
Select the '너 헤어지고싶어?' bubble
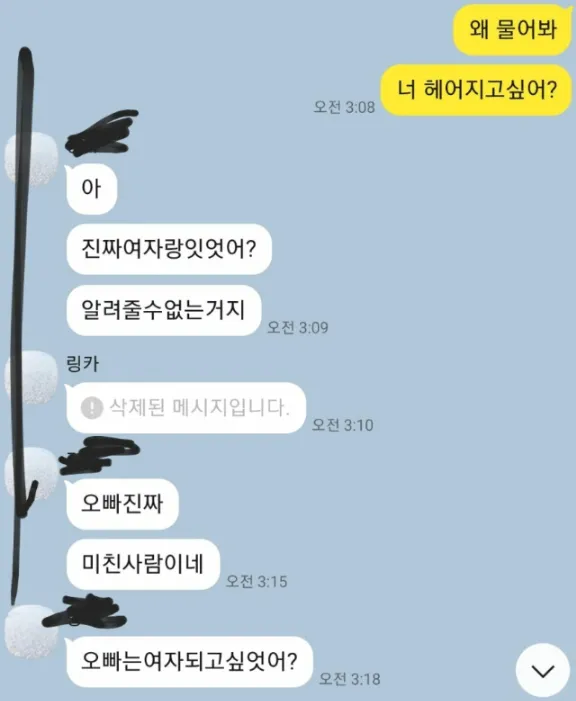(476, 90)
